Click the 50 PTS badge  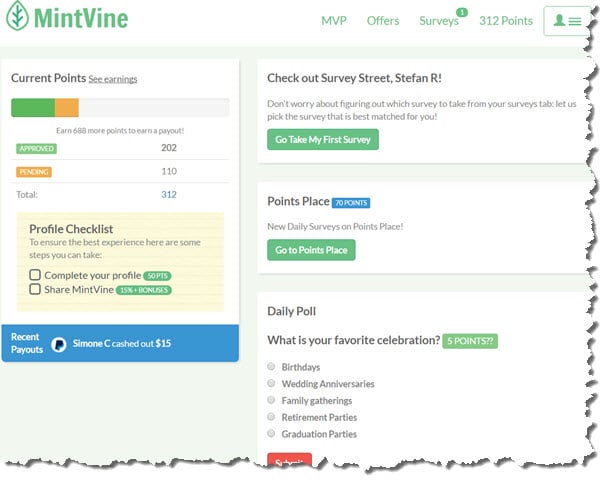coord(157,276)
